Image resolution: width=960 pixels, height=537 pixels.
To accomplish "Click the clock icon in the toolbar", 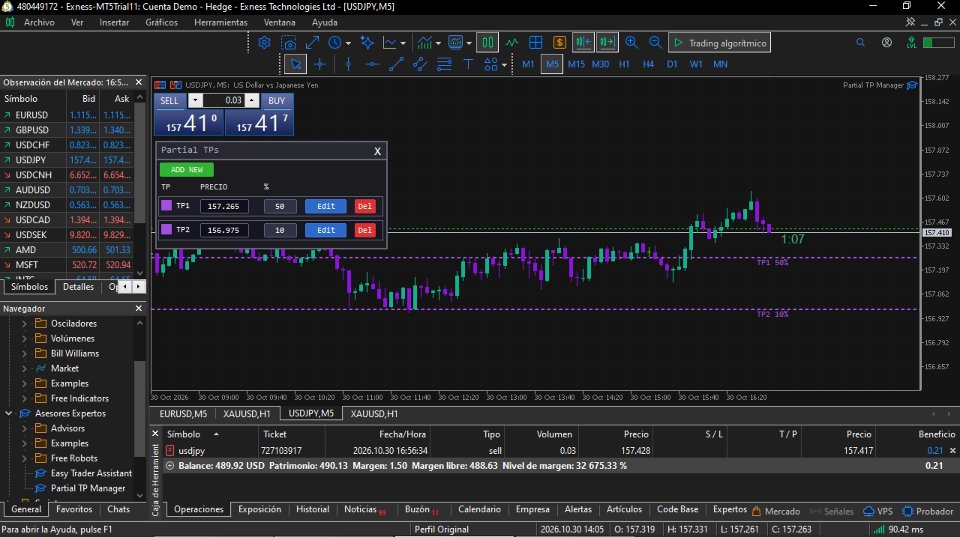I will 334,43.
